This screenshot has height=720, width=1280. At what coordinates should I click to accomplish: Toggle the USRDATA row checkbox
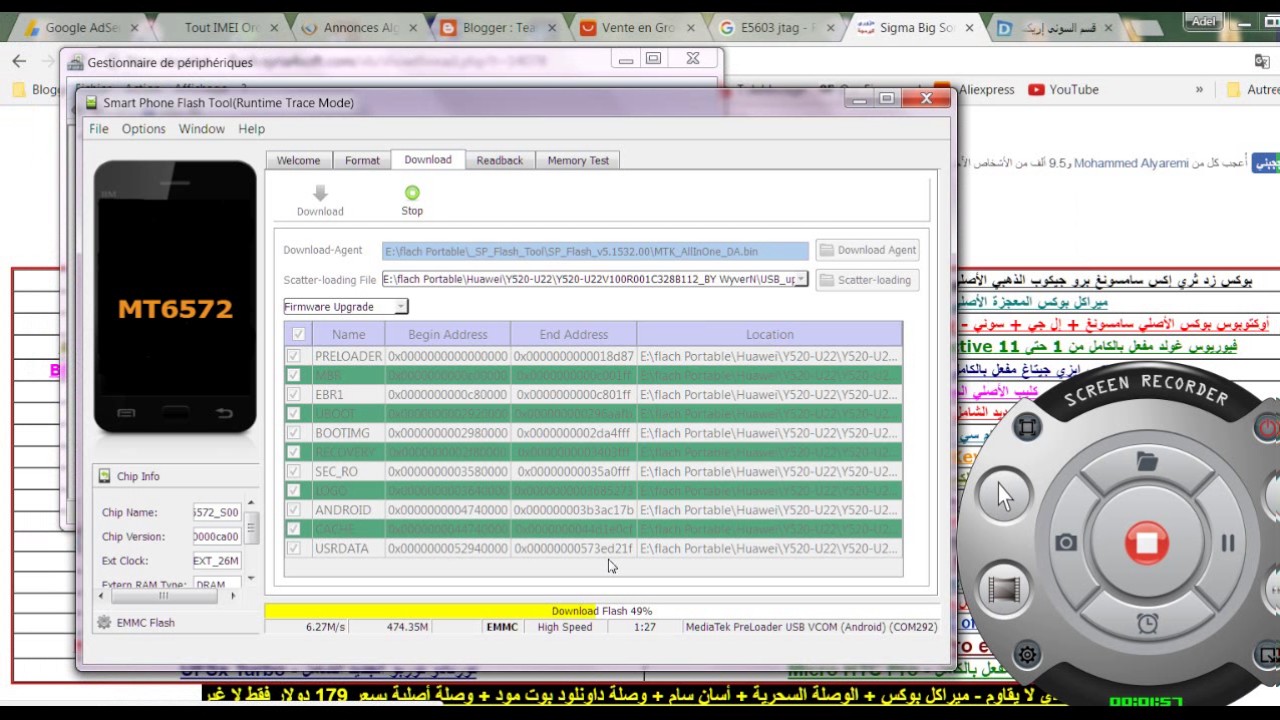(x=294, y=548)
